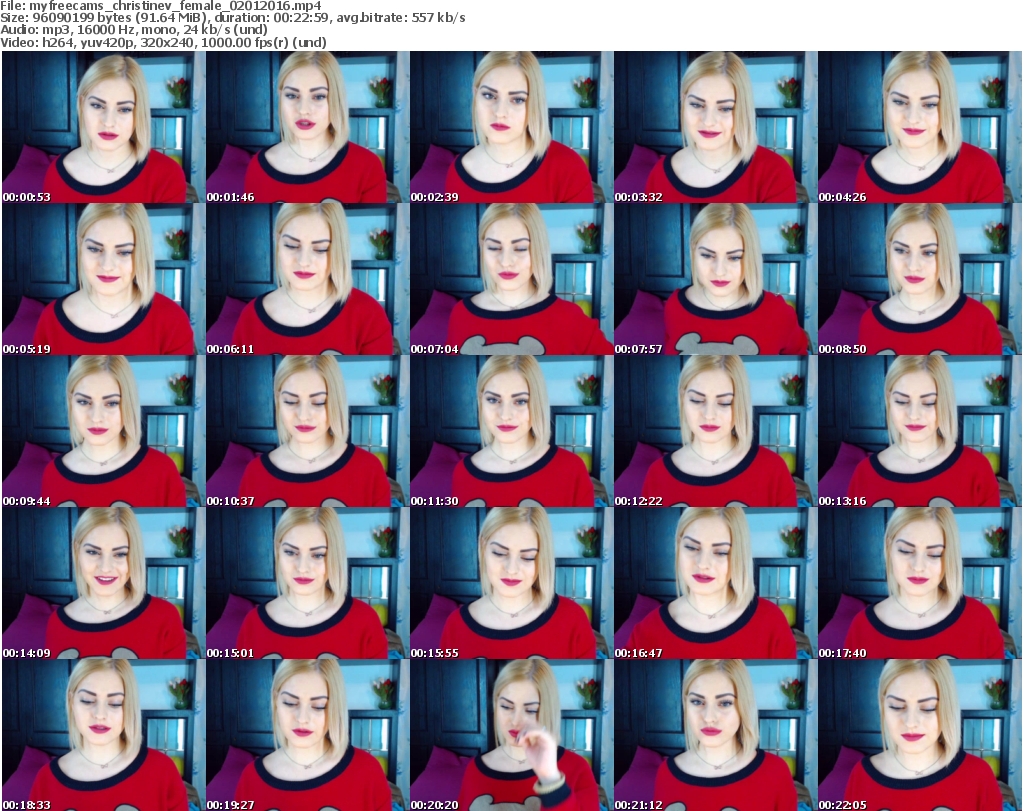1024x811 pixels.
Task: Click the thumbnail timestamped 00:21:12
Action: pos(715,735)
